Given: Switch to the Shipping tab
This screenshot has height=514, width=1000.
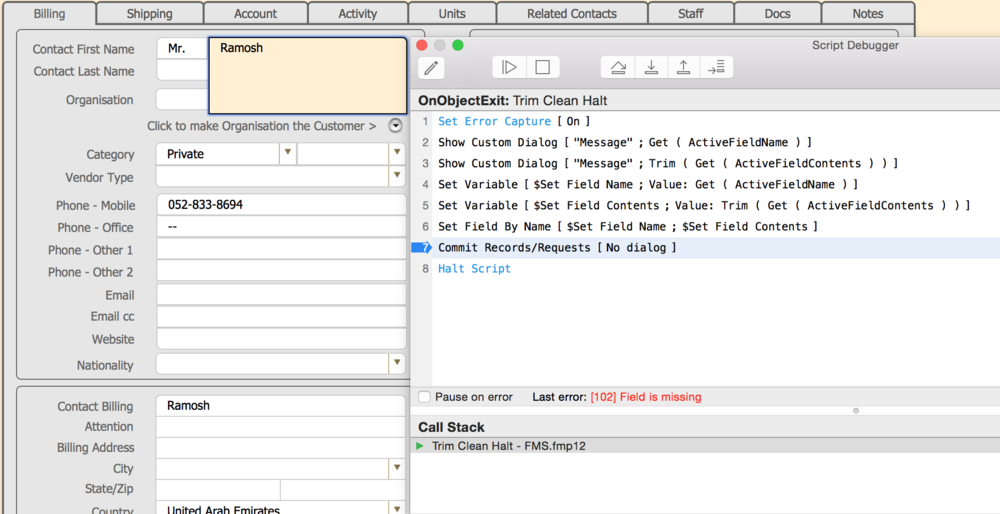Looking at the screenshot, I should click(x=149, y=14).
